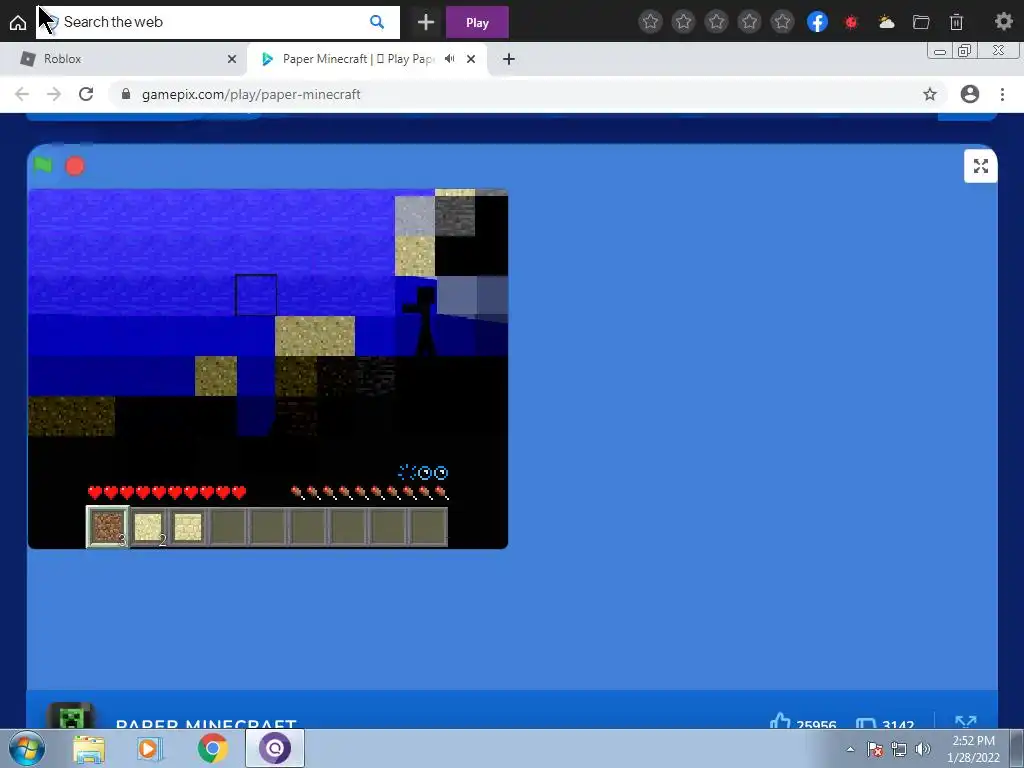Select the last empty hotbar slot
Image resolution: width=1024 pixels, height=768 pixels.
click(x=428, y=526)
